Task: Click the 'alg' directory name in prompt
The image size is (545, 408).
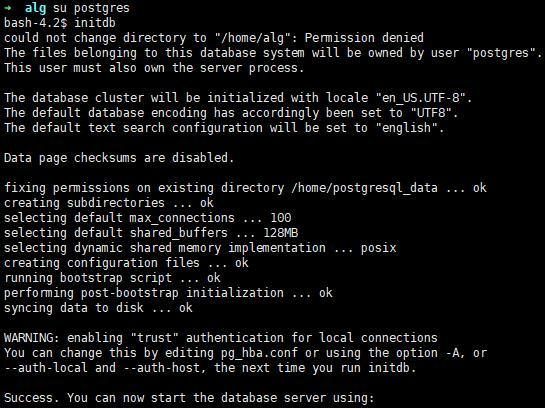Action: [35, 8]
